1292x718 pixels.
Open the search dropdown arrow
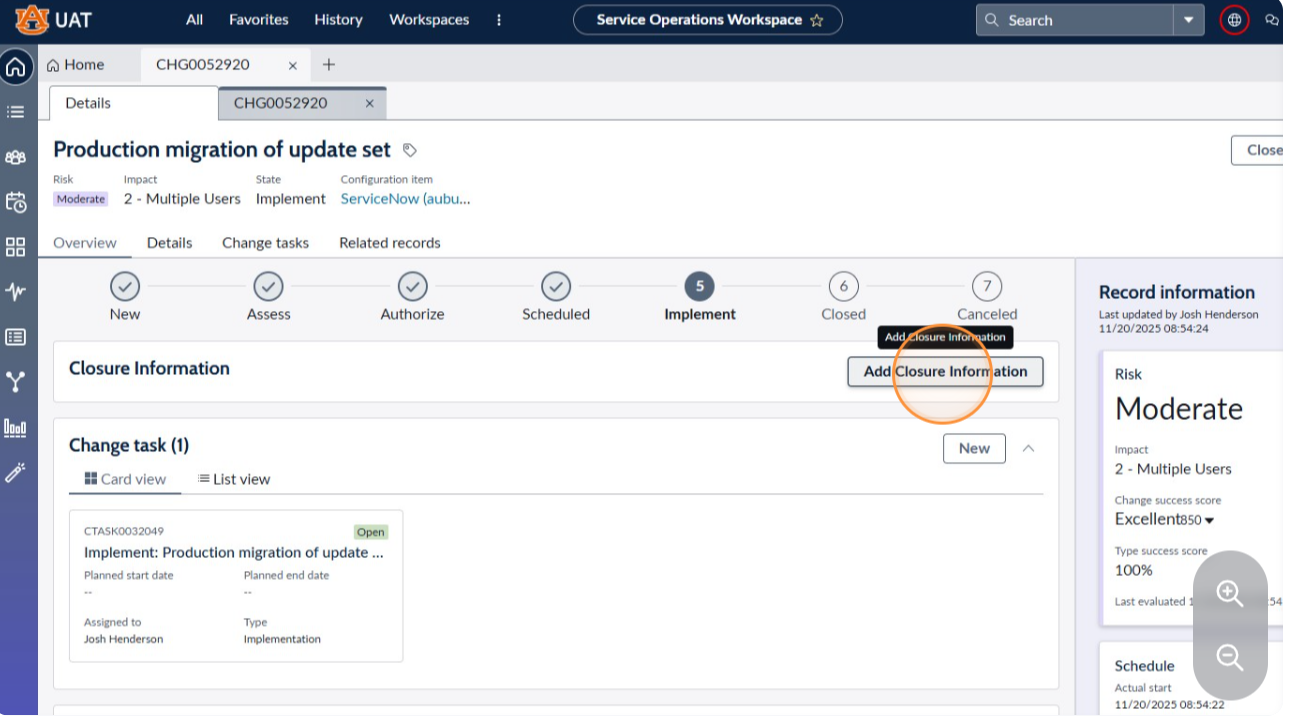(1189, 20)
